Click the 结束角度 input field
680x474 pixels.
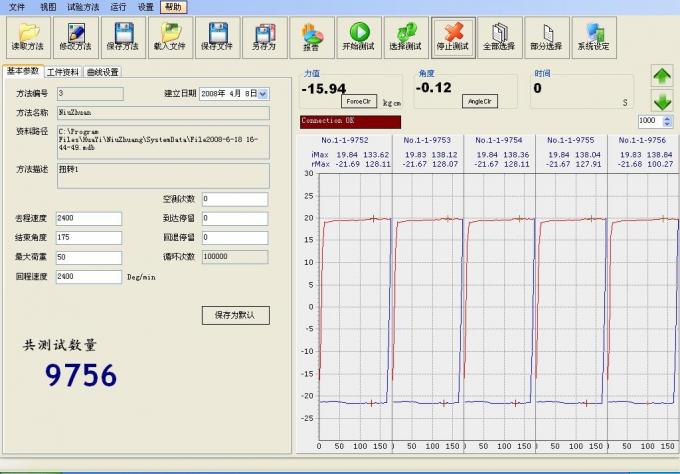pos(89,238)
